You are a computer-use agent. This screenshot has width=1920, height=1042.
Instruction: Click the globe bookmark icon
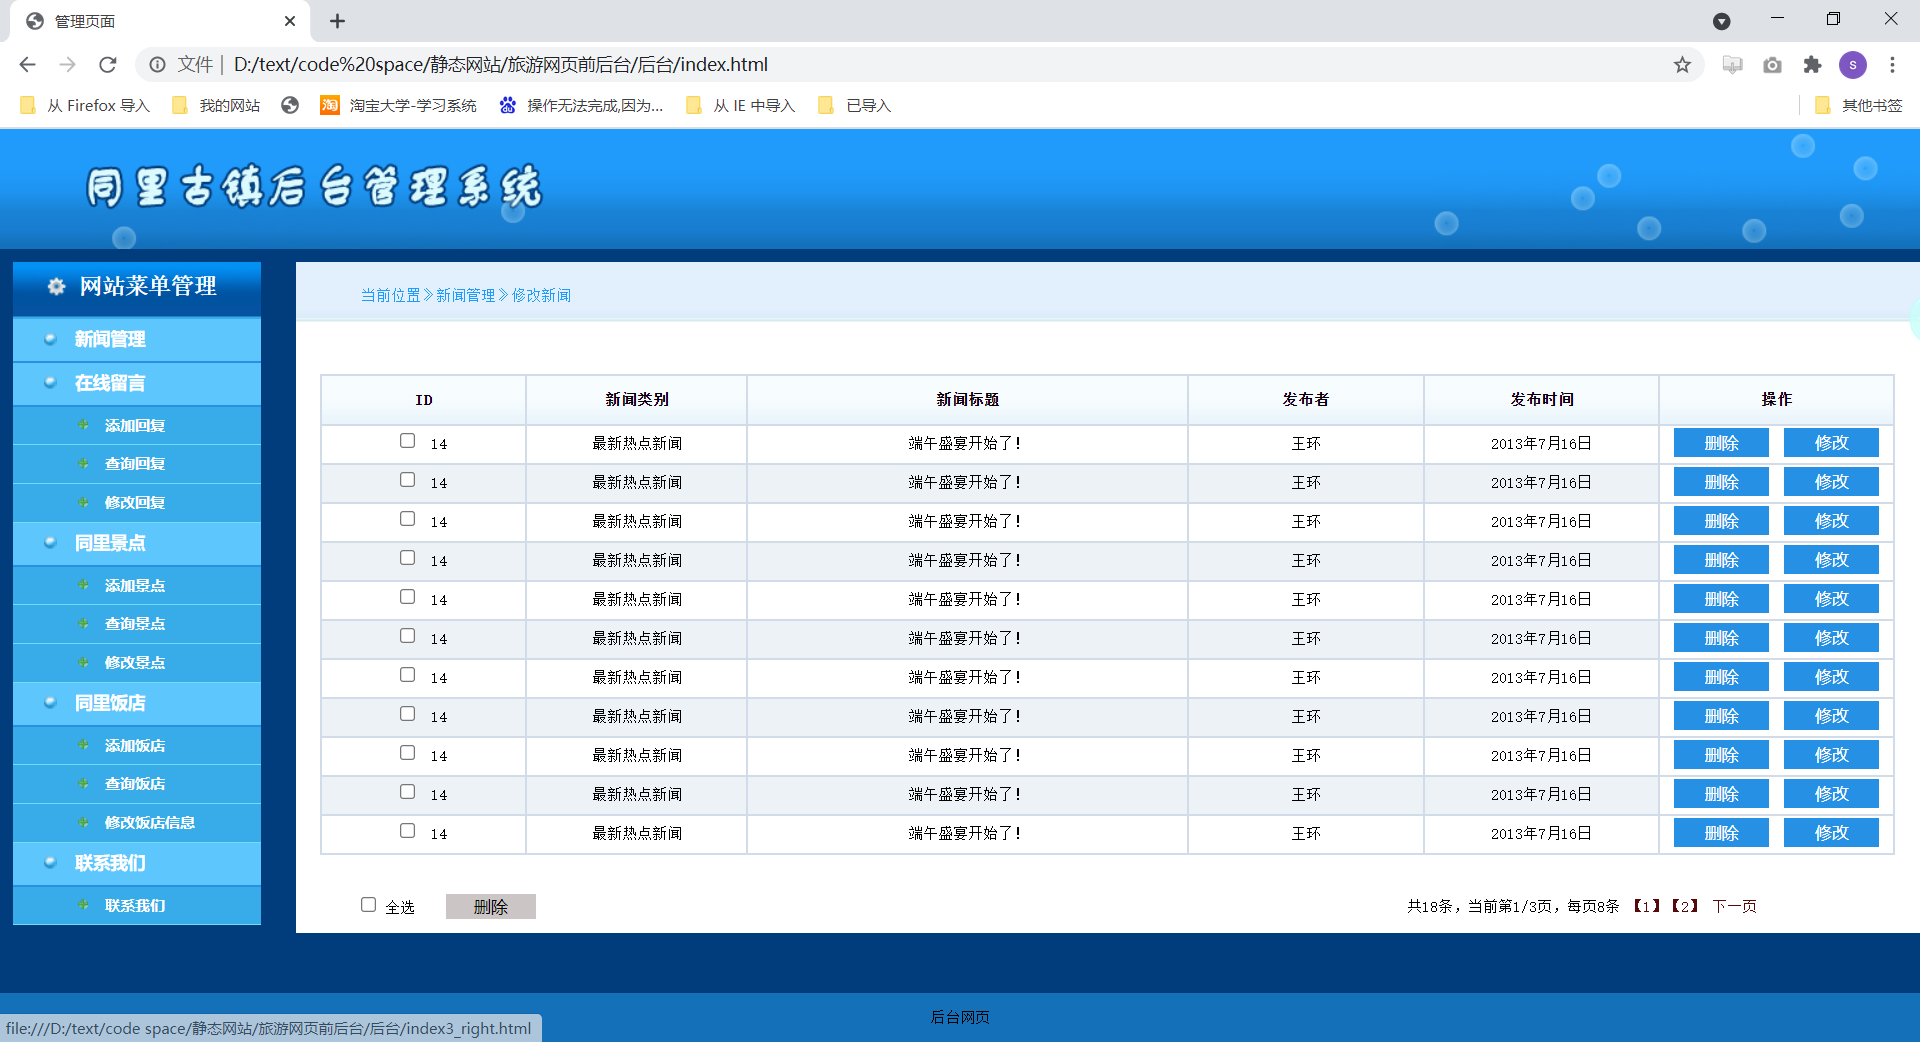[290, 105]
